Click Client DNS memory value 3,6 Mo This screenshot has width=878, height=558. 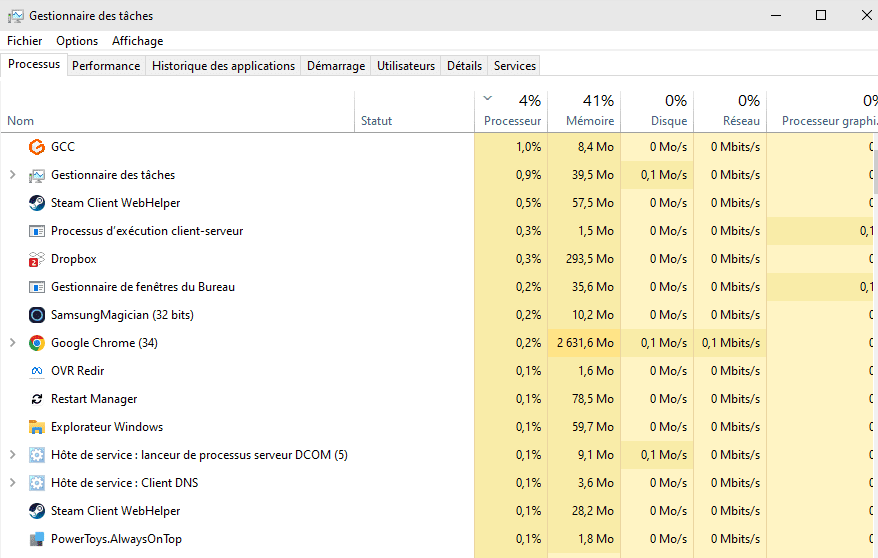click(596, 482)
